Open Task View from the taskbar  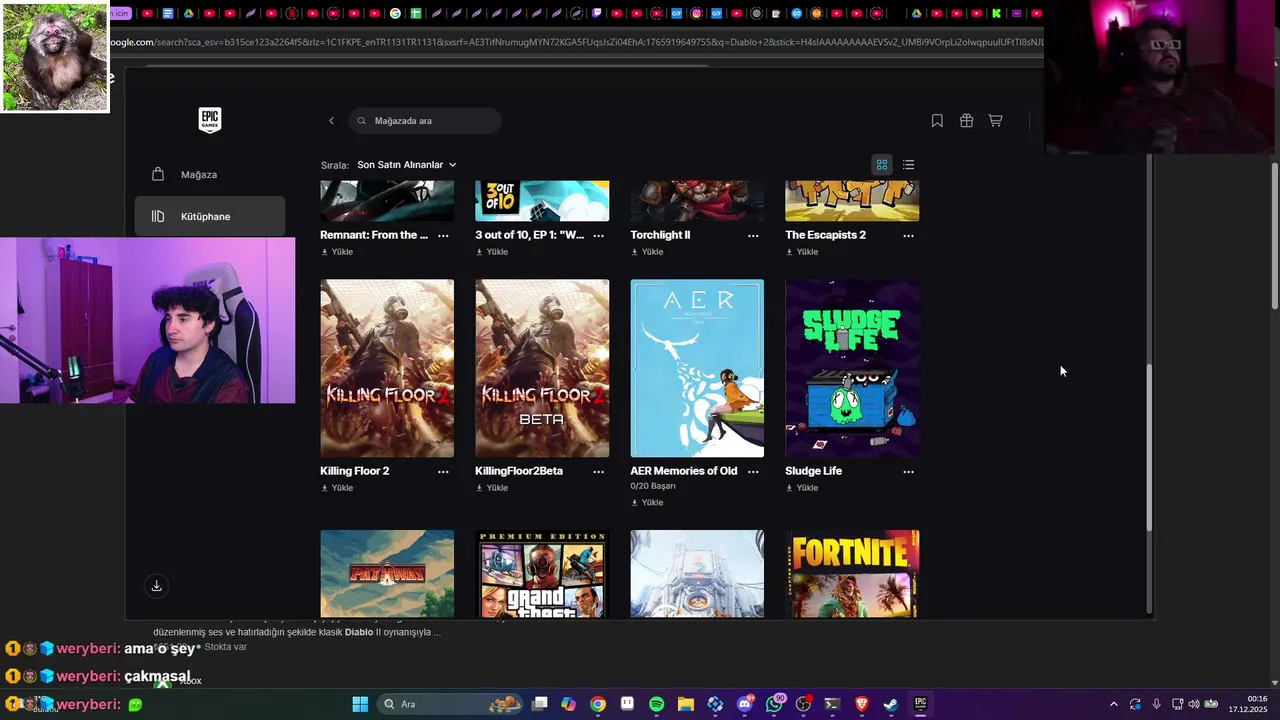pyautogui.click(x=540, y=704)
